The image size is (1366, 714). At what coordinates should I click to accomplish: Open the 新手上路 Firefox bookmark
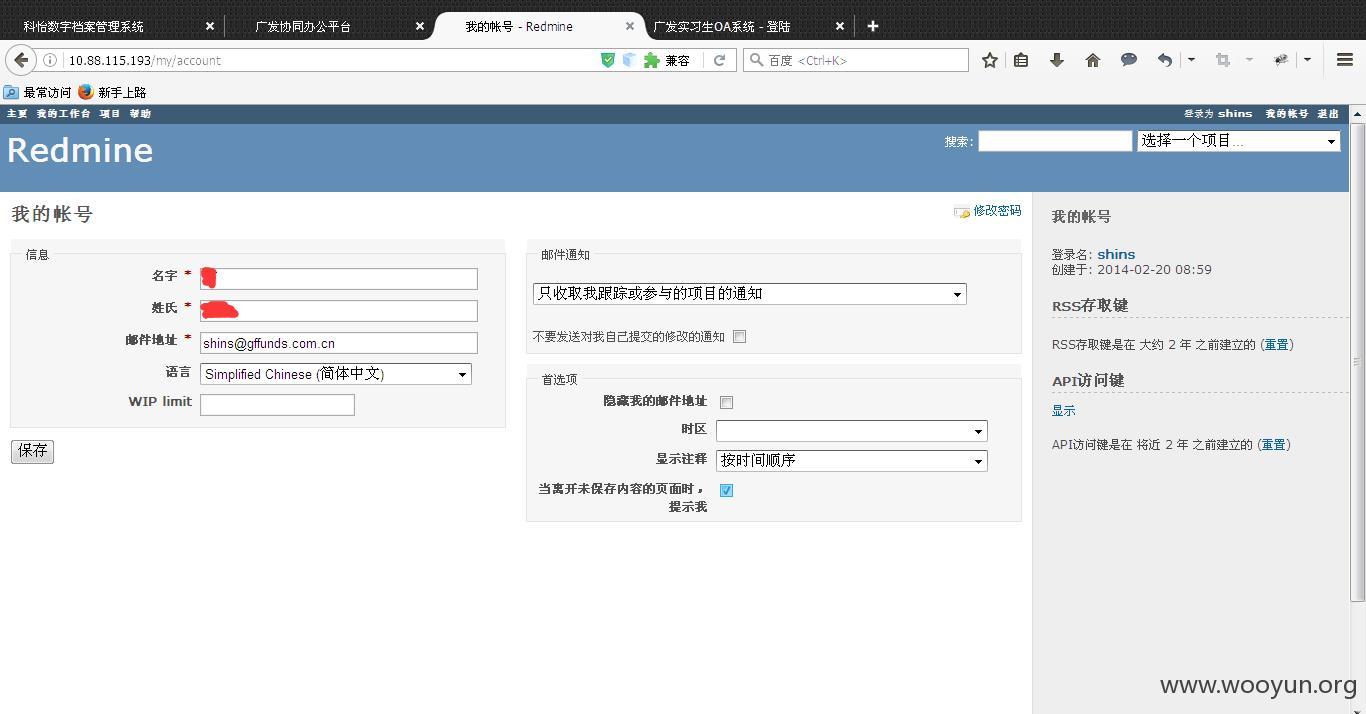pyautogui.click(x=112, y=92)
